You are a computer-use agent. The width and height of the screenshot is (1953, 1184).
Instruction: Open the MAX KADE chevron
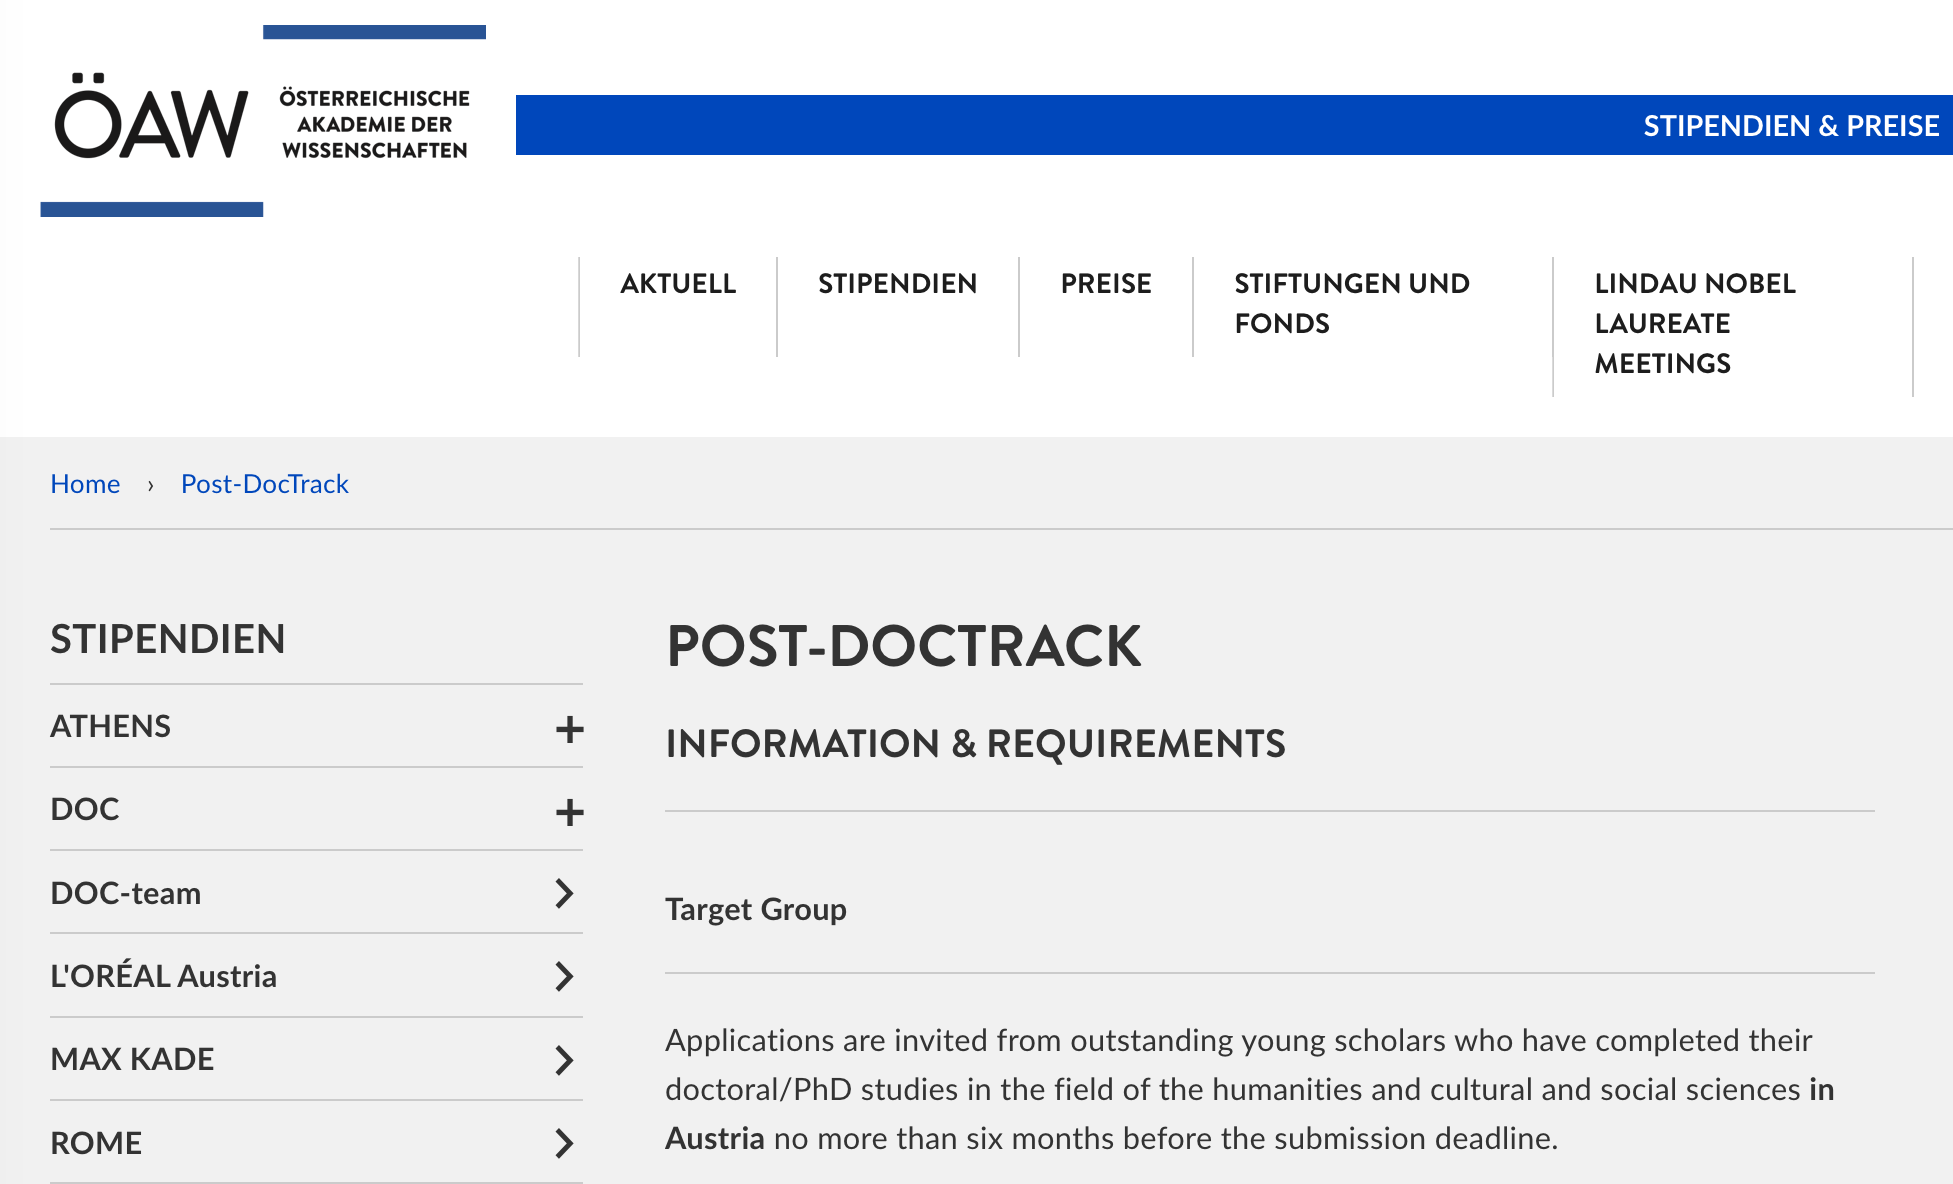coord(565,1060)
